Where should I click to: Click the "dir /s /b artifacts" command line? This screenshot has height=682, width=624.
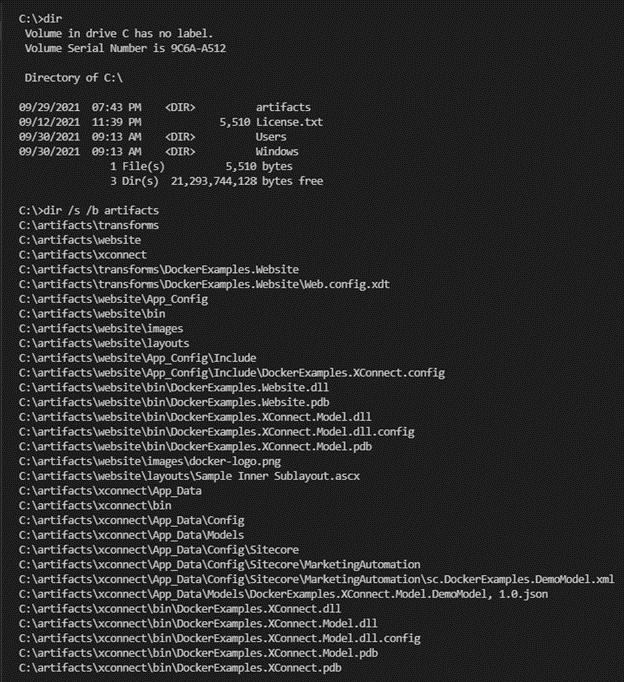89,211
